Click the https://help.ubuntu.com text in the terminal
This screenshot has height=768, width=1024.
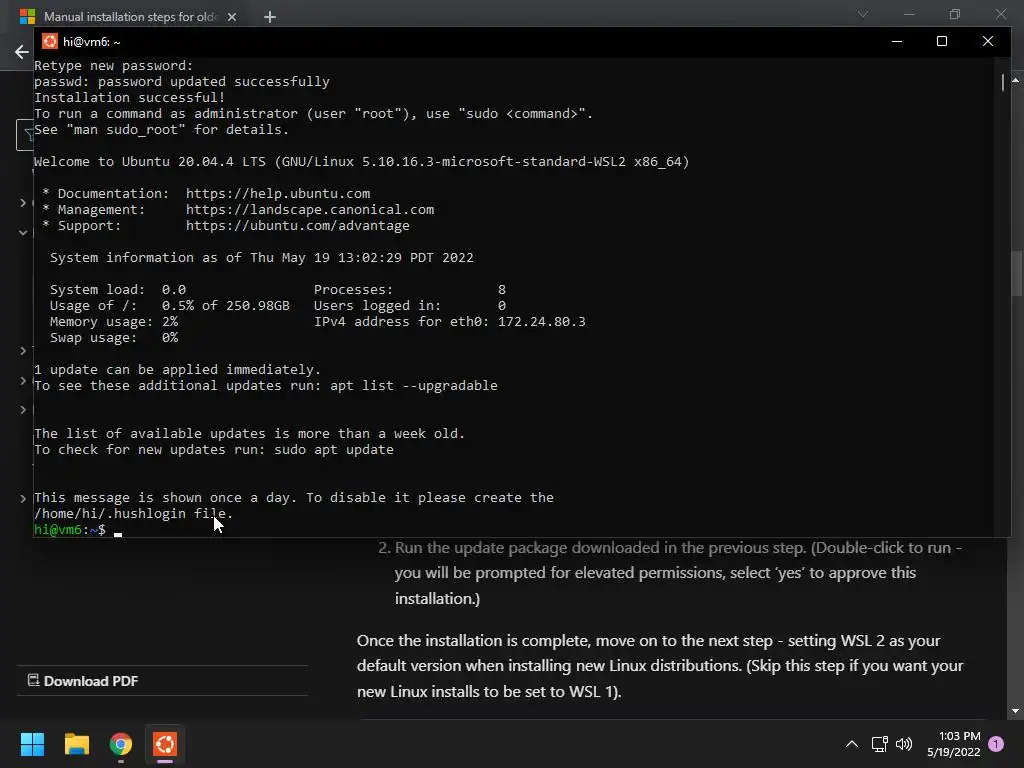(278, 193)
